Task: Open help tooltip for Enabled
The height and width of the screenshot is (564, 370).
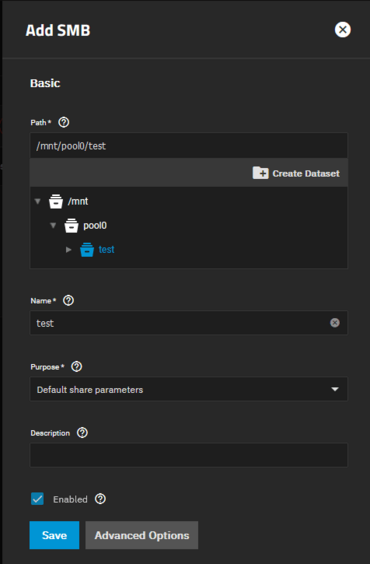Action: point(100,499)
